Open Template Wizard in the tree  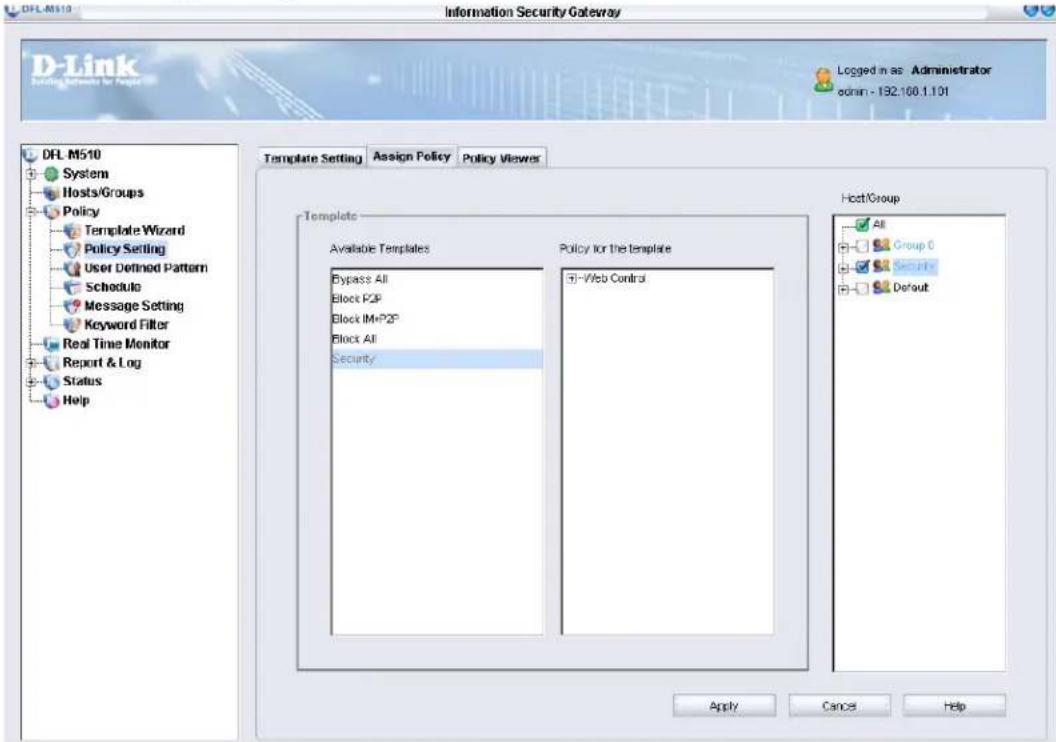(x=134, y=230)
